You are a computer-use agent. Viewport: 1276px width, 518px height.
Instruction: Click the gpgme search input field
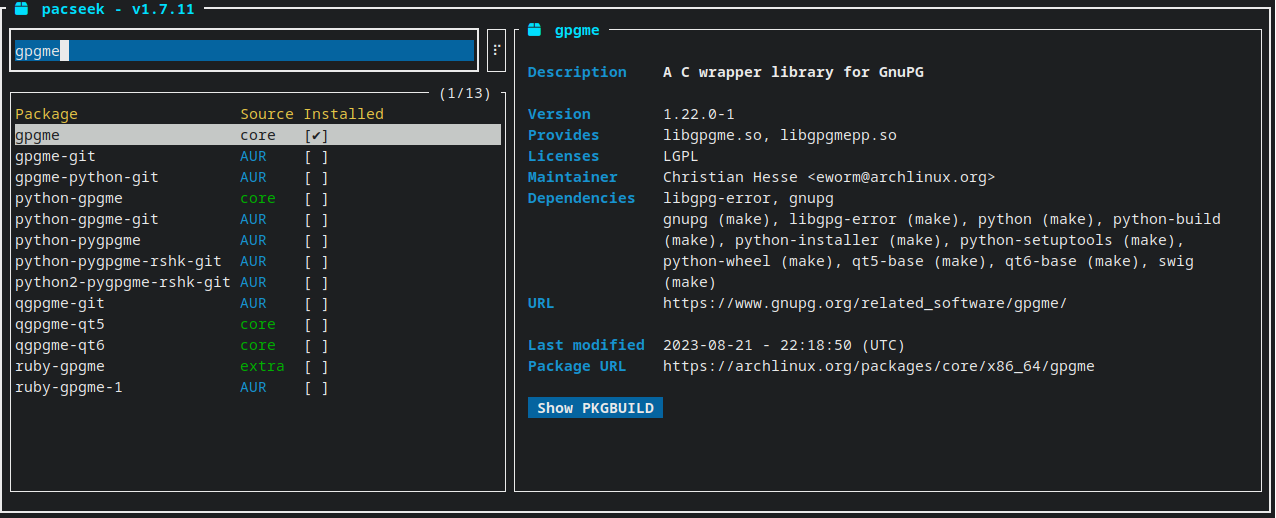pyautogui.click(x=244, y=51)
